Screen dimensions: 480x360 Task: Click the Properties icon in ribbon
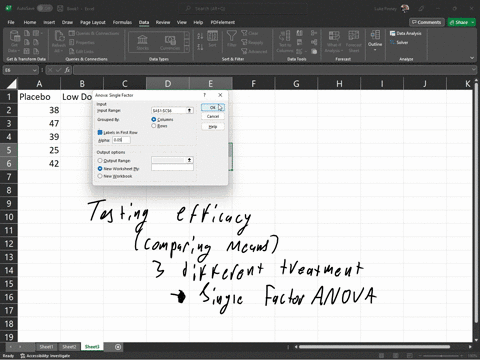click(72, 42)
